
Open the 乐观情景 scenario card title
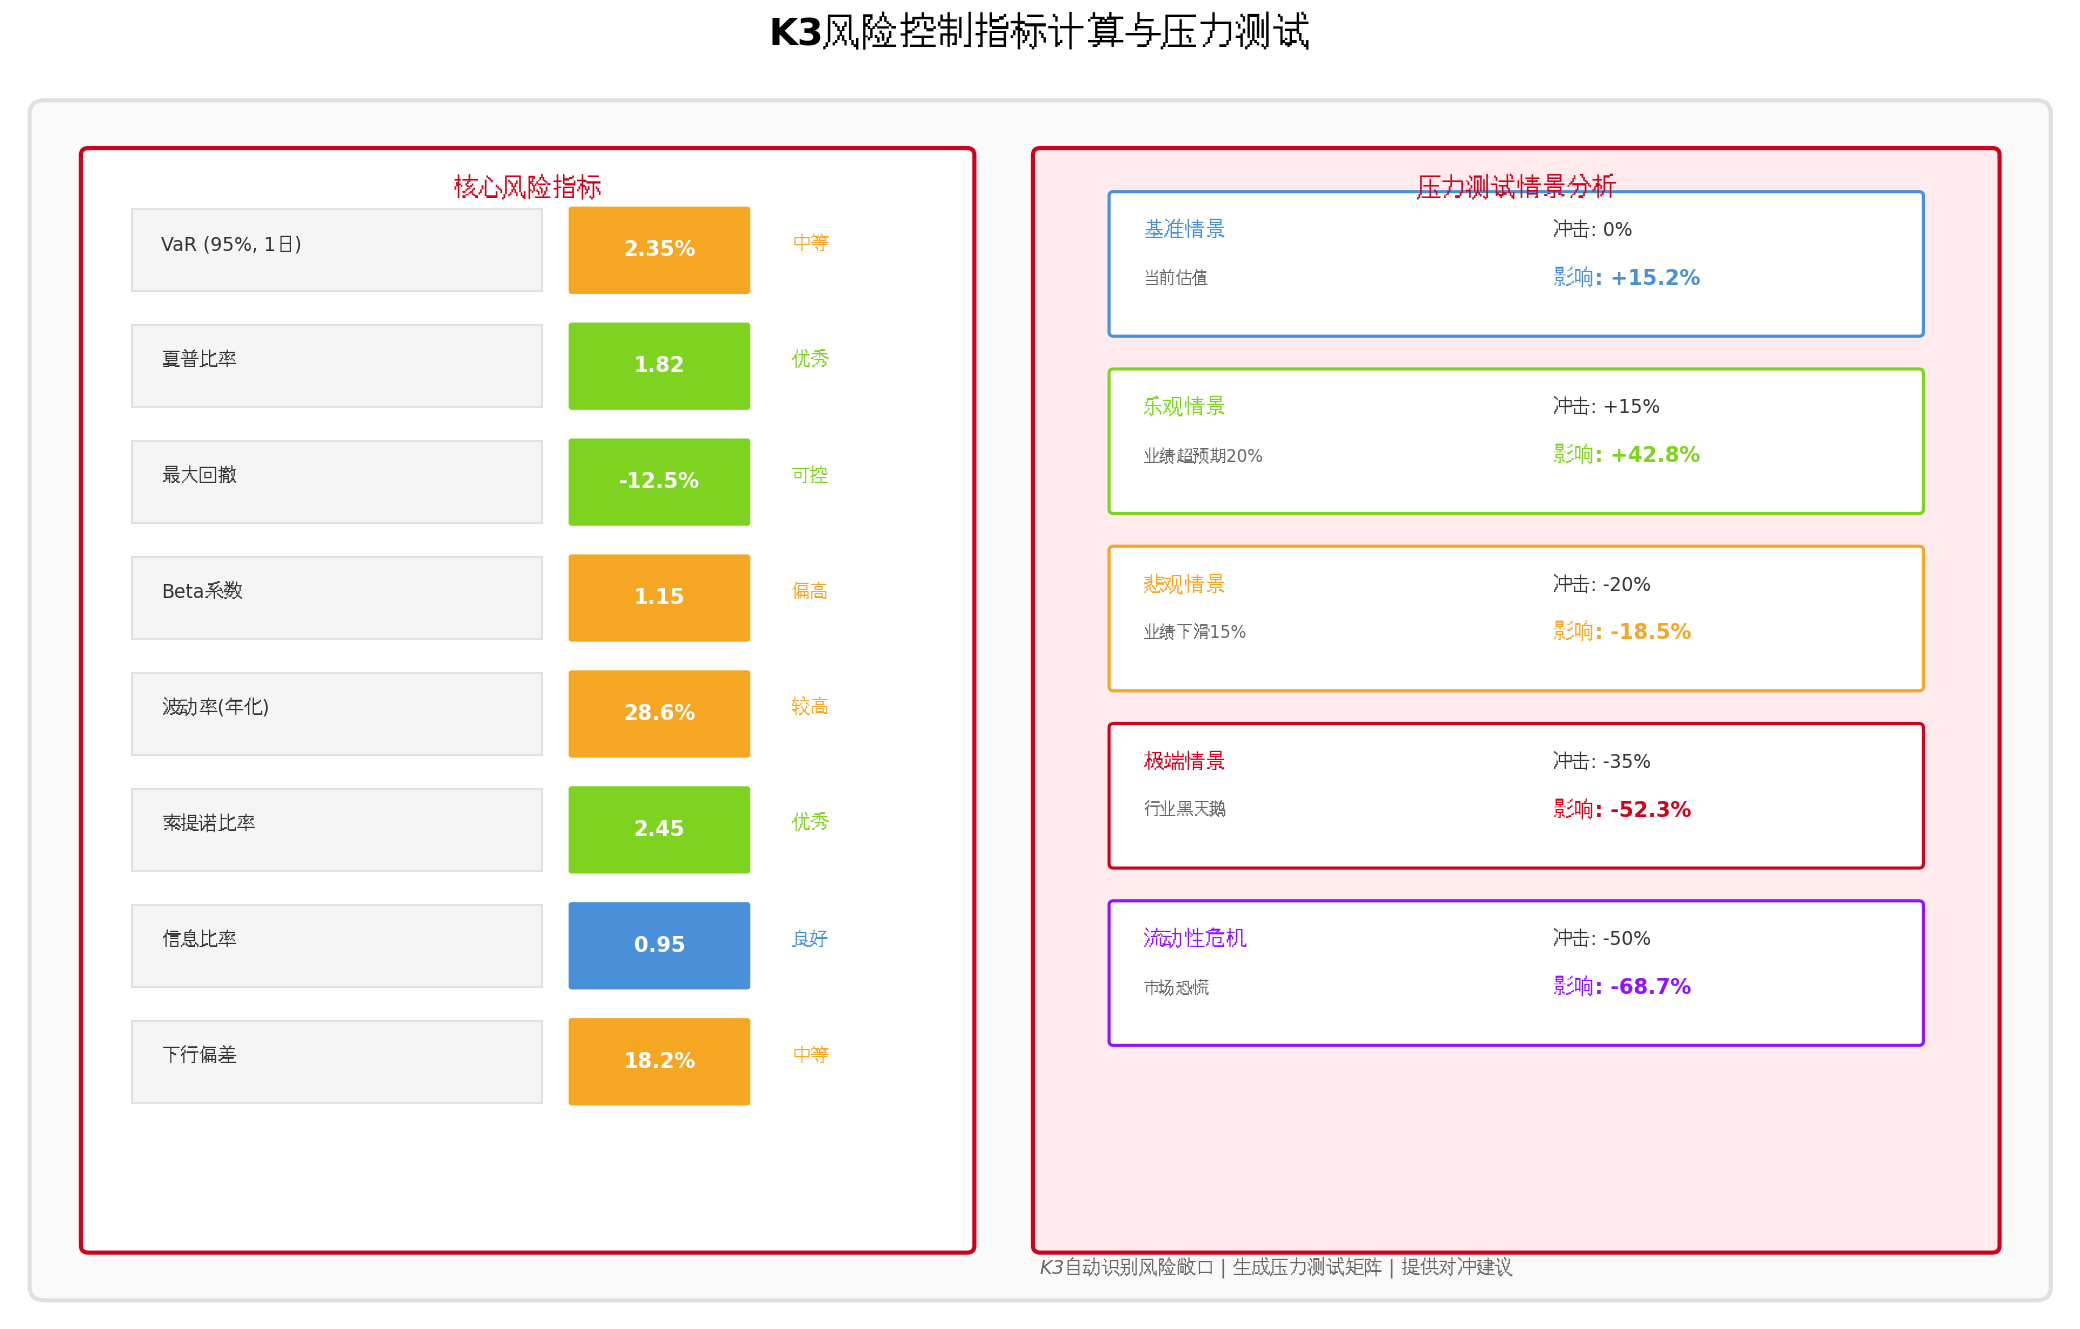tap(1184, 406)
